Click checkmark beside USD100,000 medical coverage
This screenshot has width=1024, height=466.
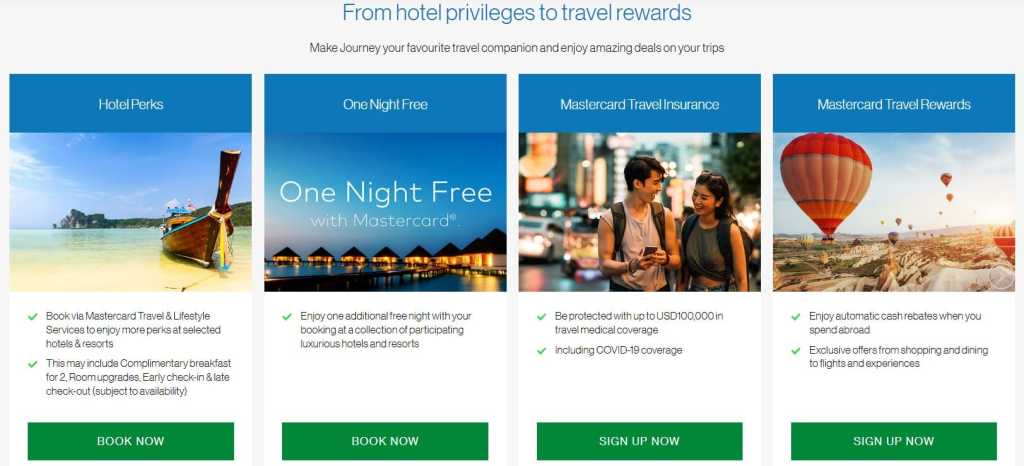pyautogui.click(x=541, y=317)
